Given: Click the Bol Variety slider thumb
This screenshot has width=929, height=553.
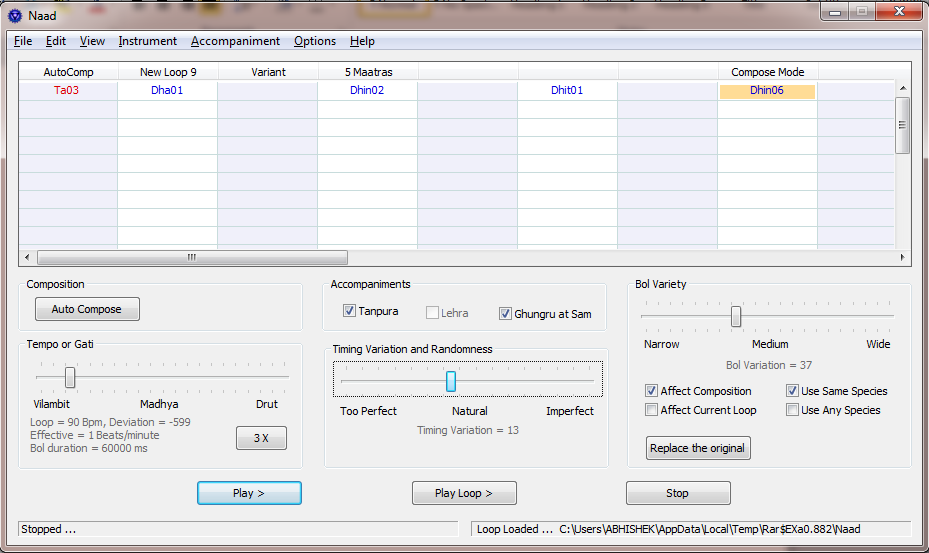Looking at the screenshot, I should [736, 316].
